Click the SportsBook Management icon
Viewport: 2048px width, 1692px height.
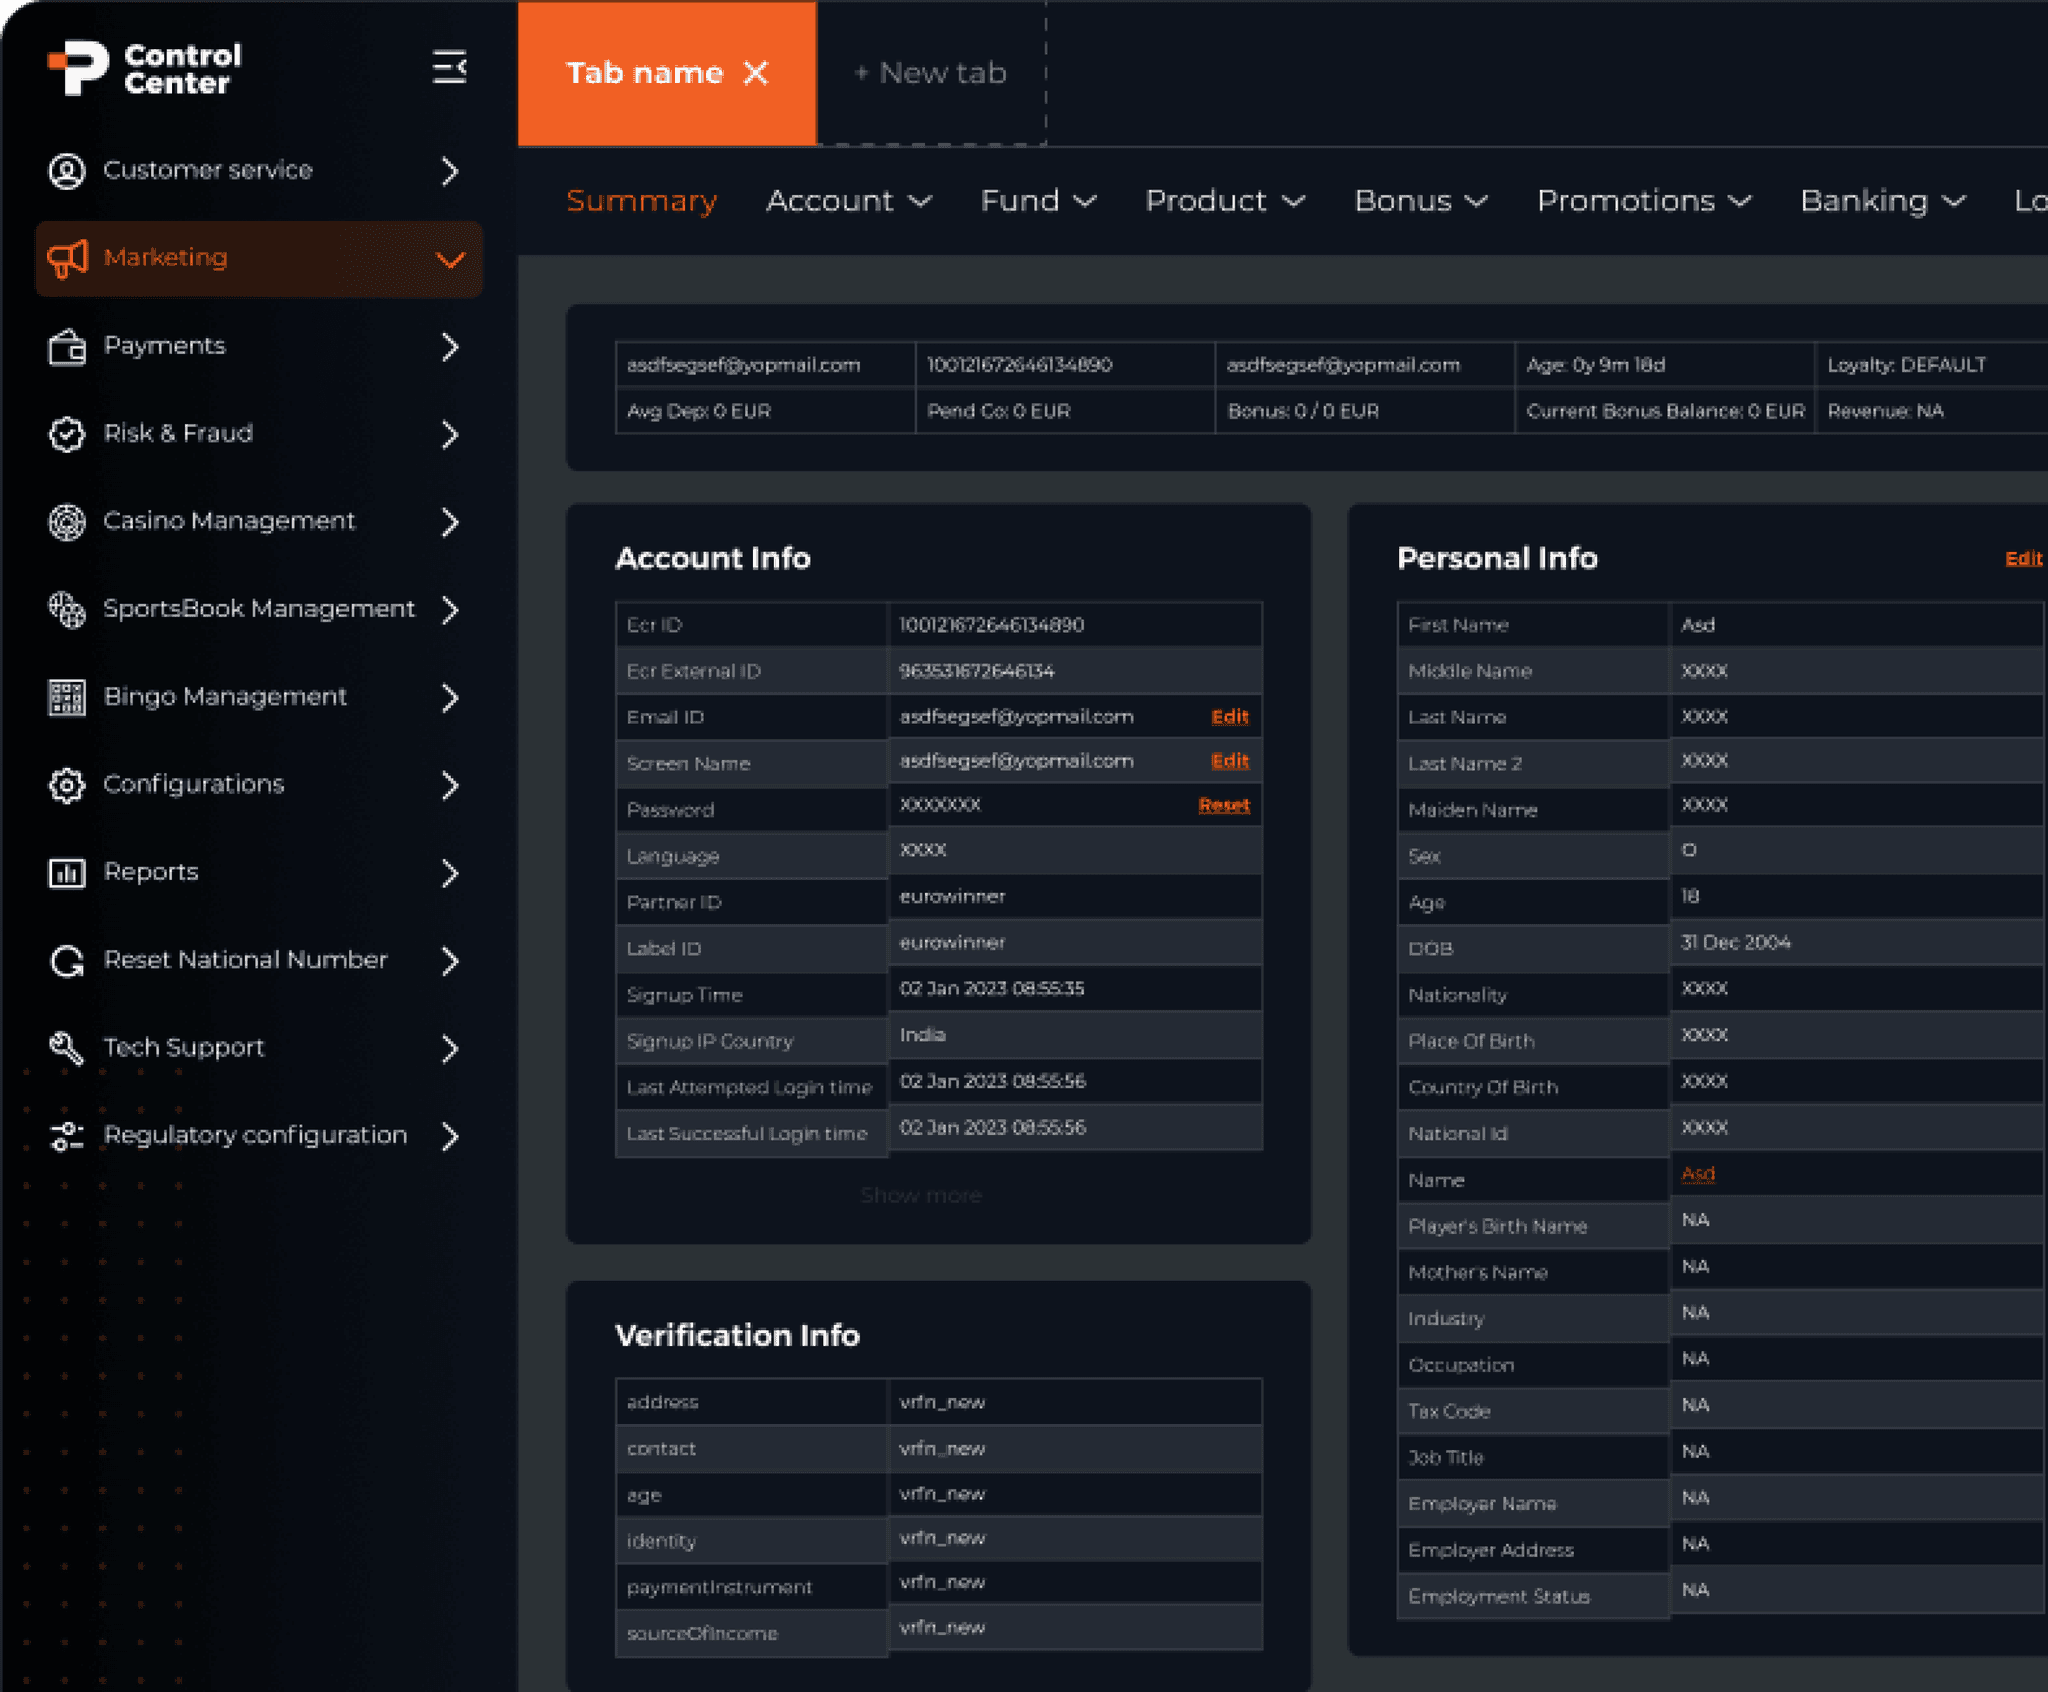click(66, 609)
